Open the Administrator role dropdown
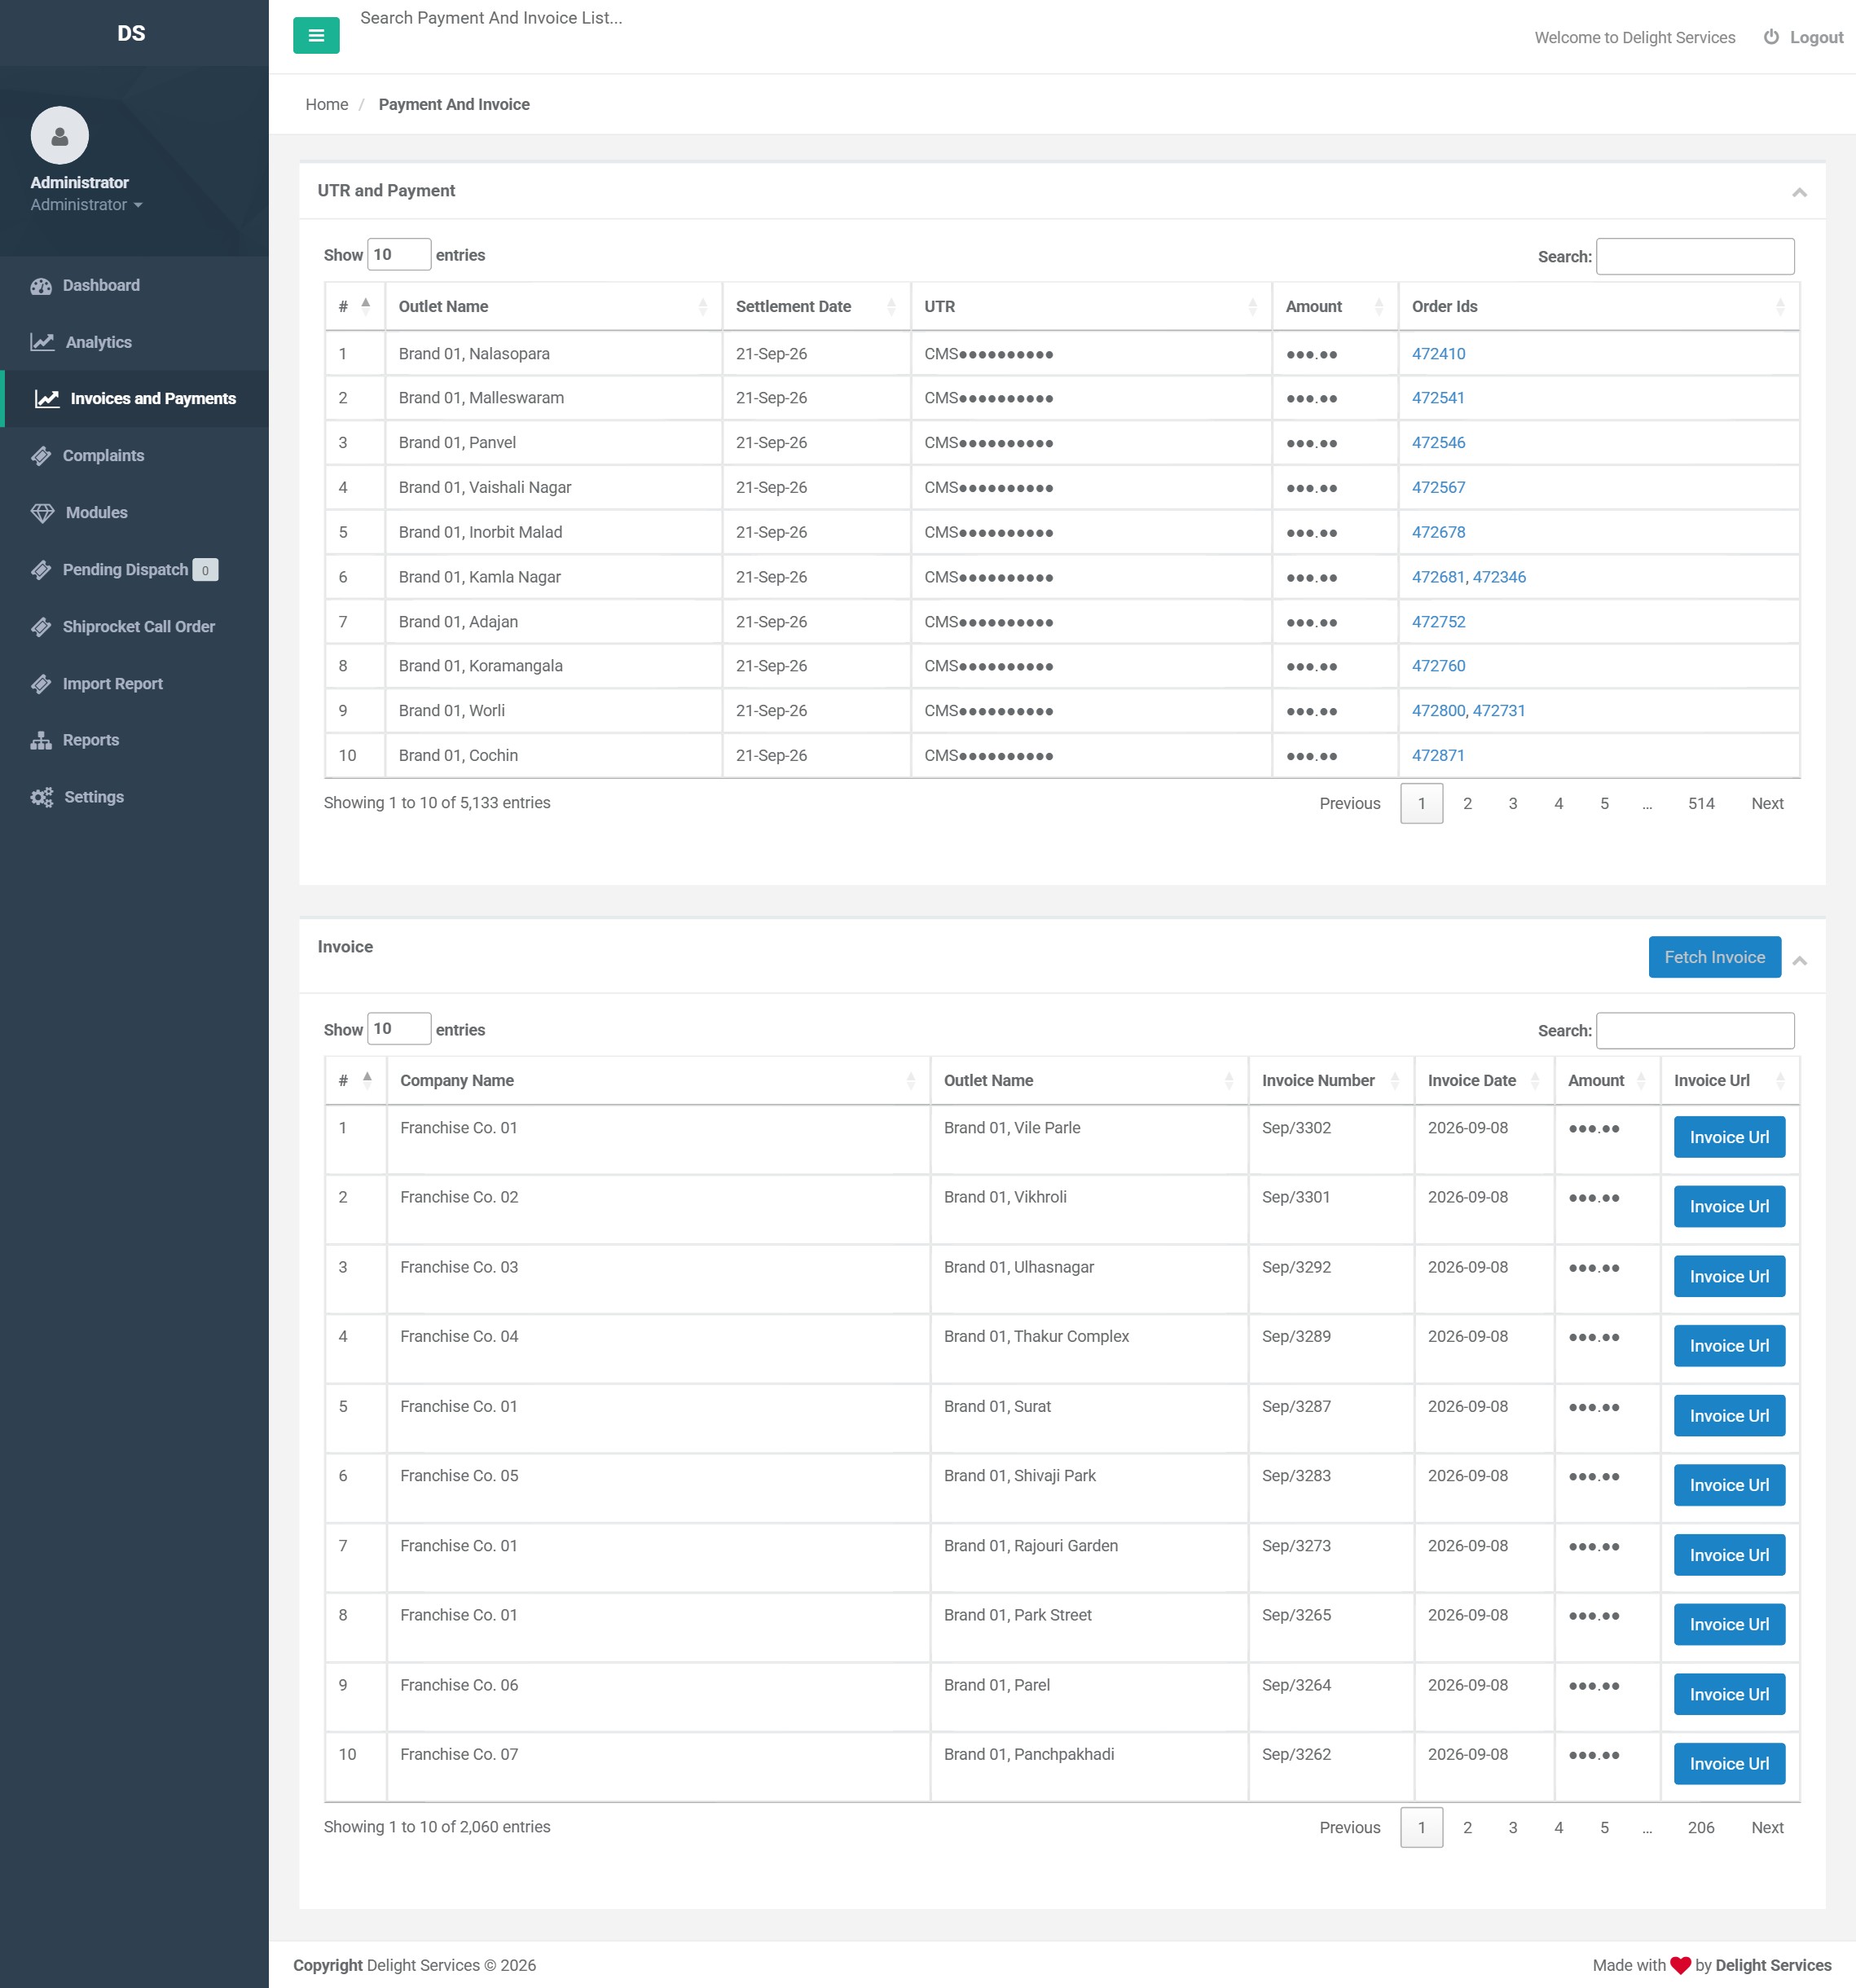 tap(87, 205)
